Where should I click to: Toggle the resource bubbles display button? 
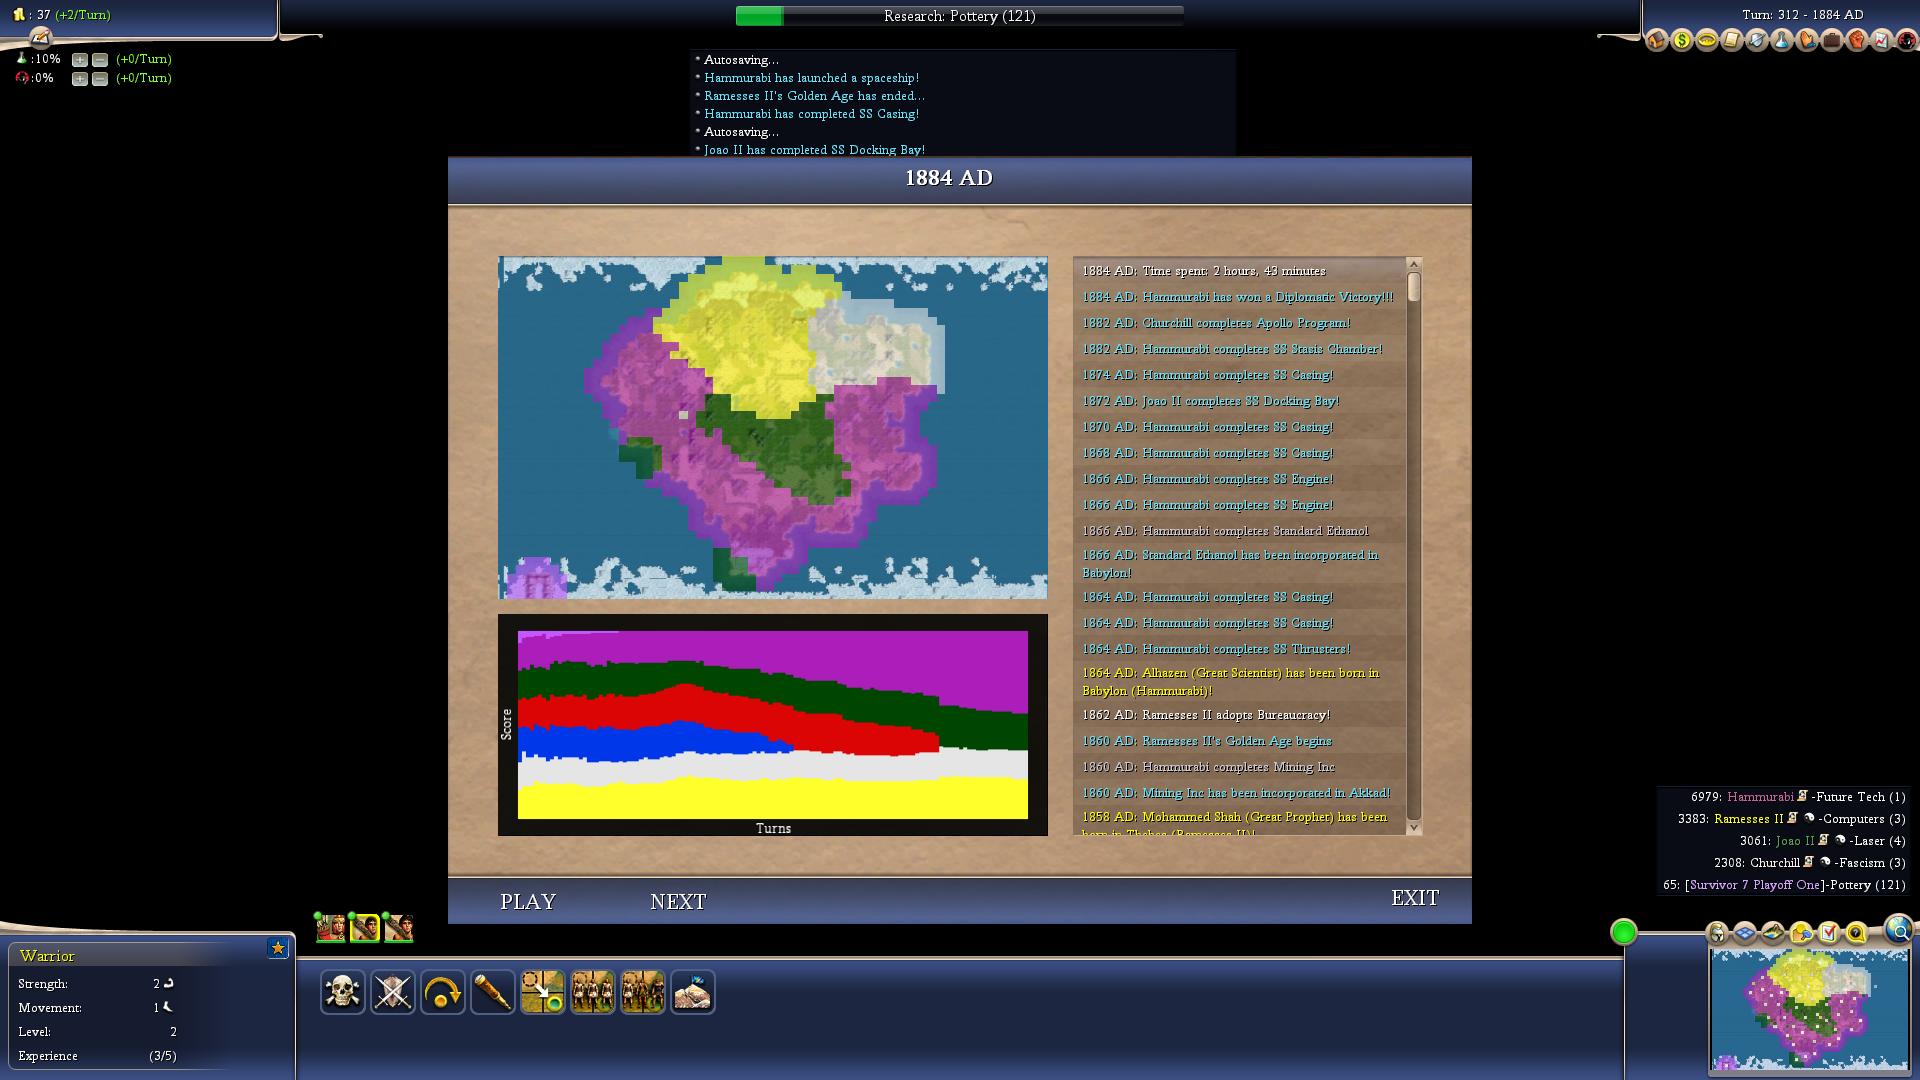[x=1802, y=933]
